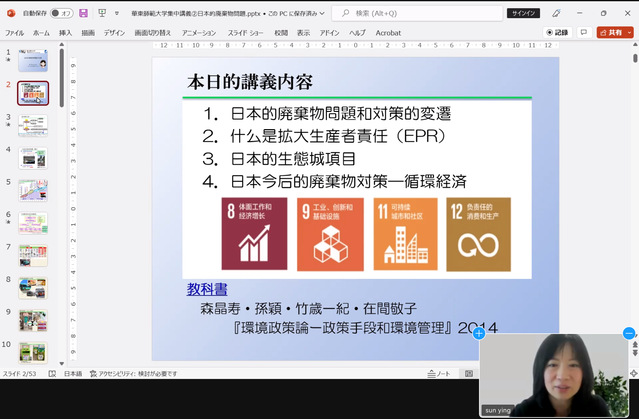Click the slide title 本日的講義内容
The image size is (639, 419).
250,82
